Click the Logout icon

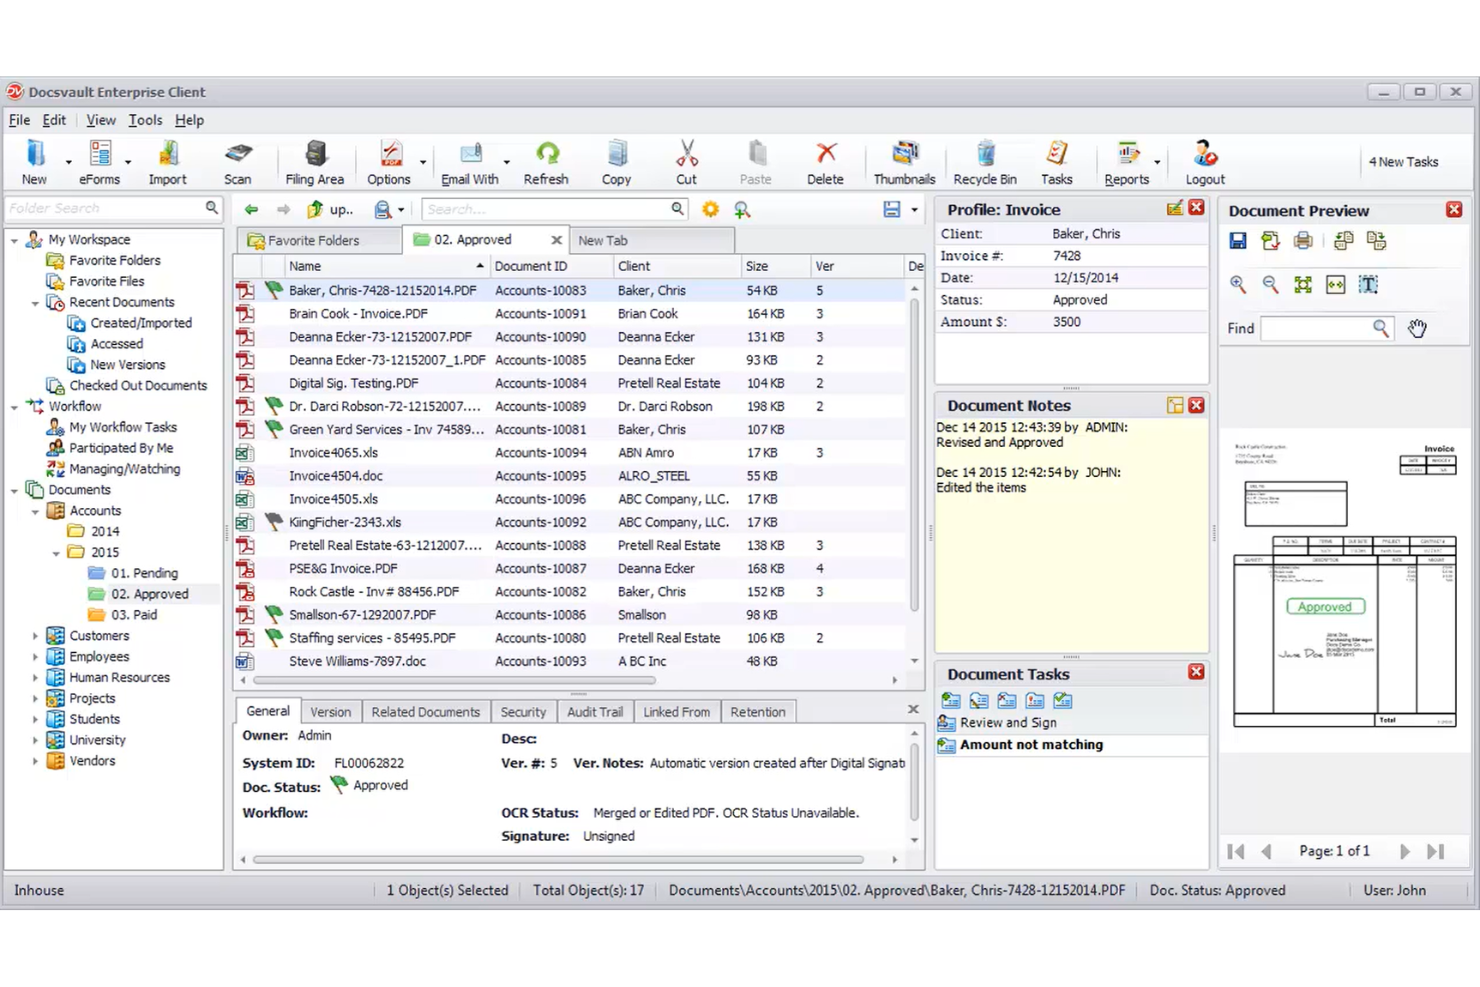[1205, 162]
